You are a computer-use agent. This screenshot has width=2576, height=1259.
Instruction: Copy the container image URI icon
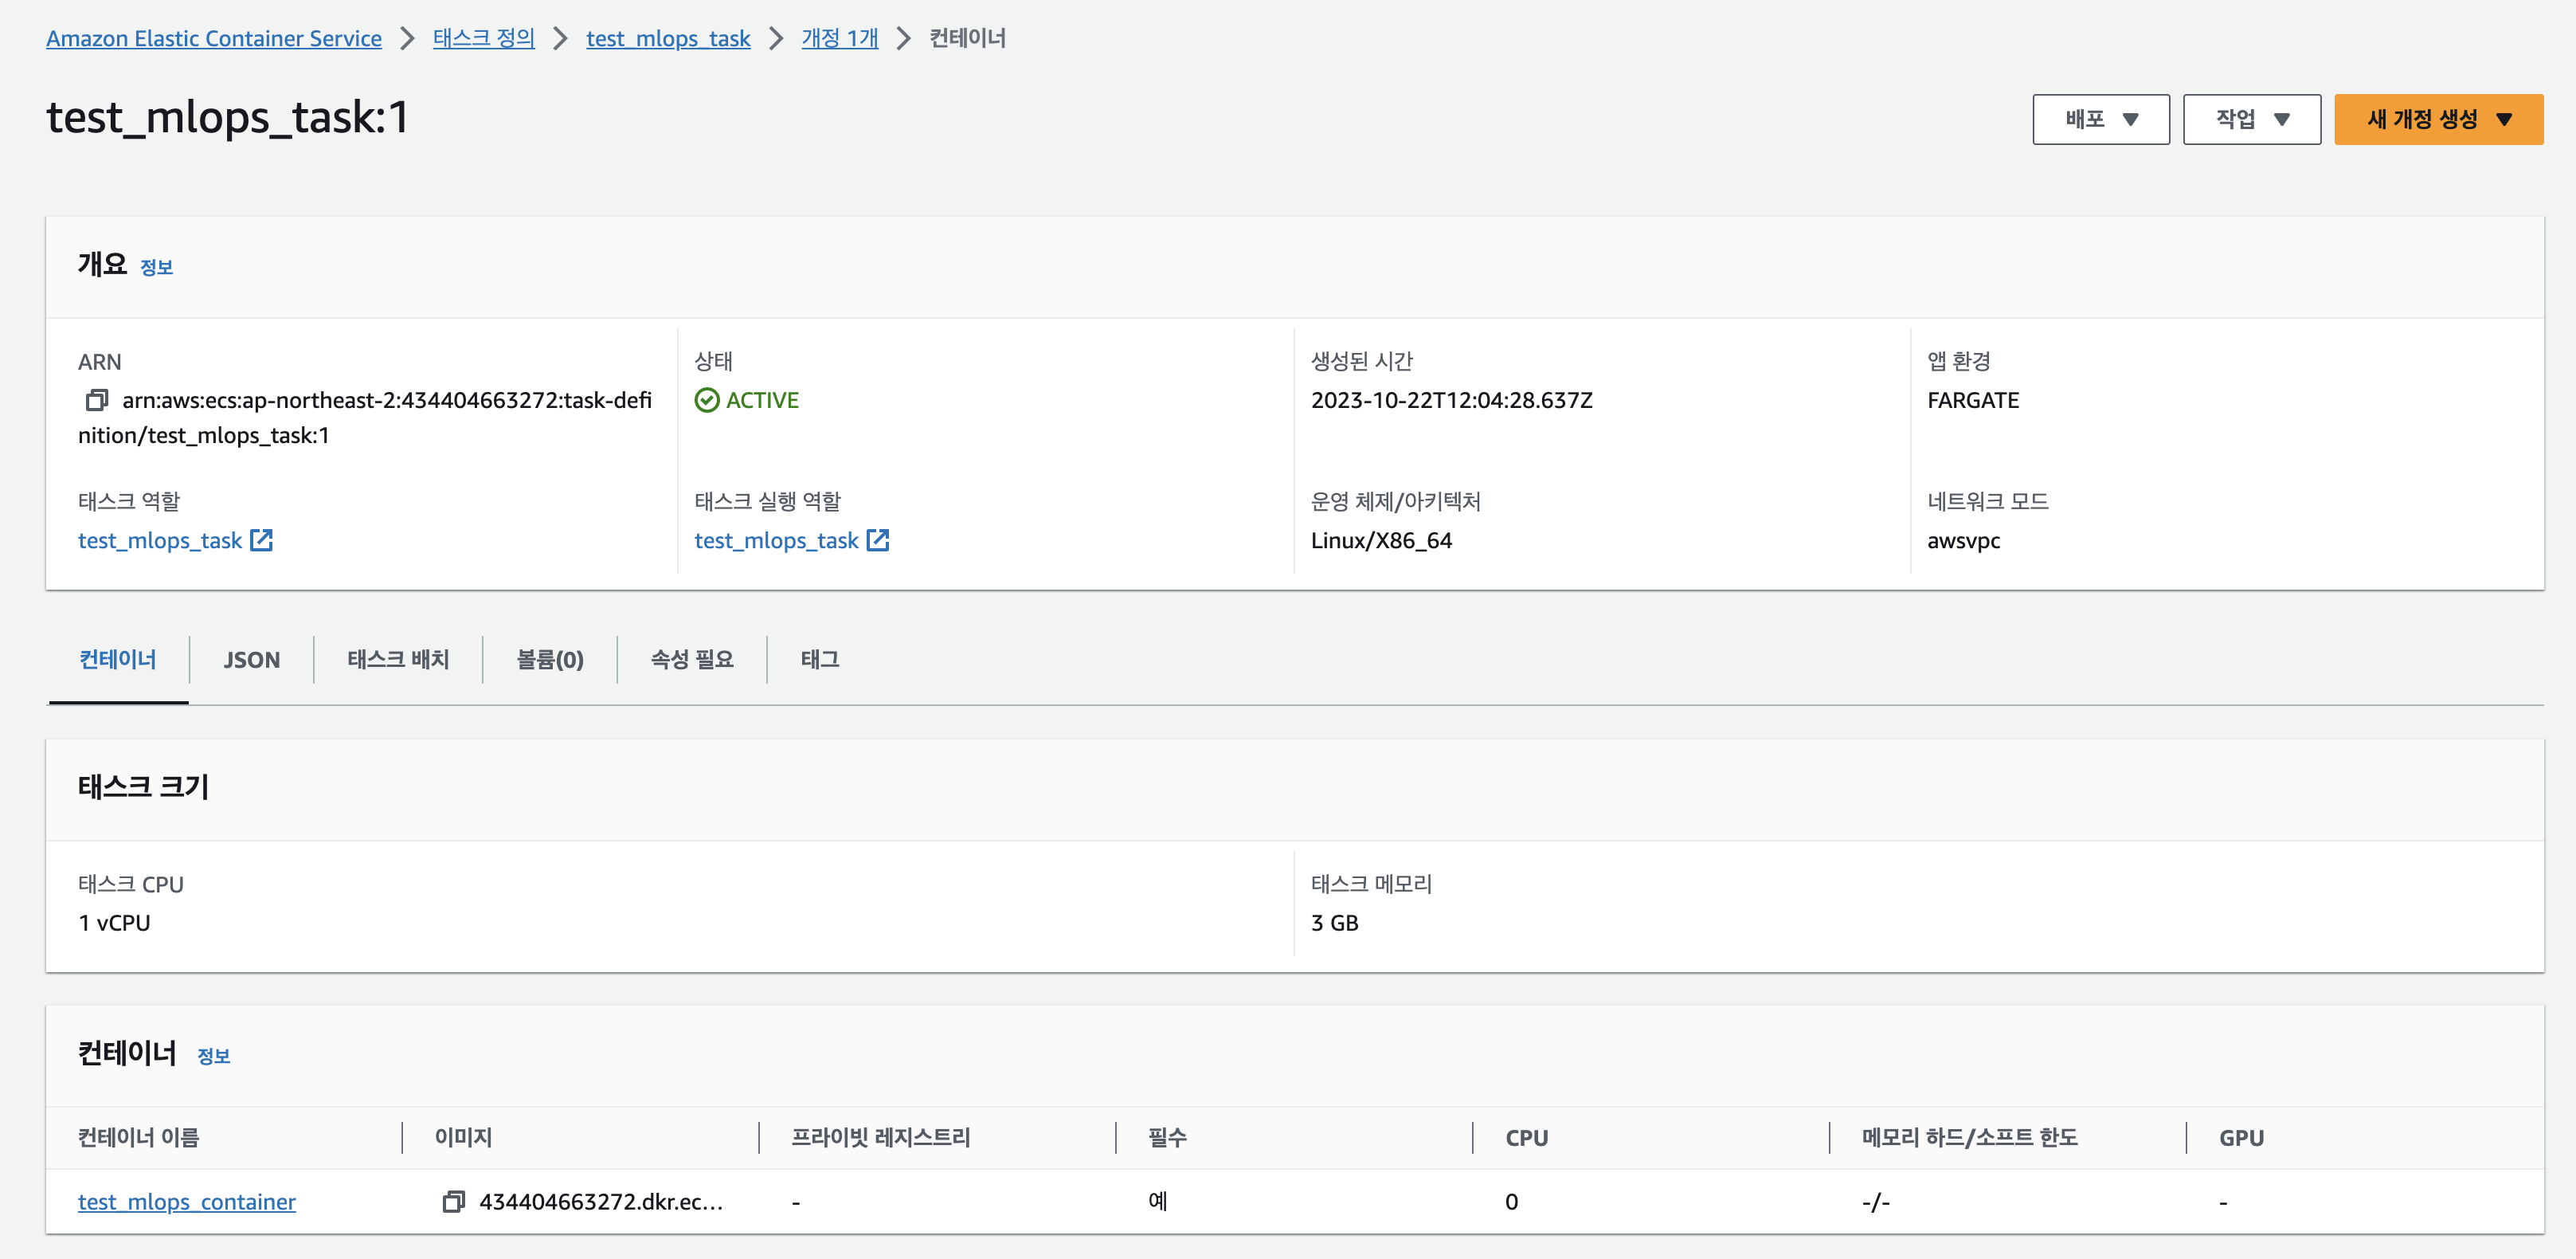click(x=453, y=1201)
